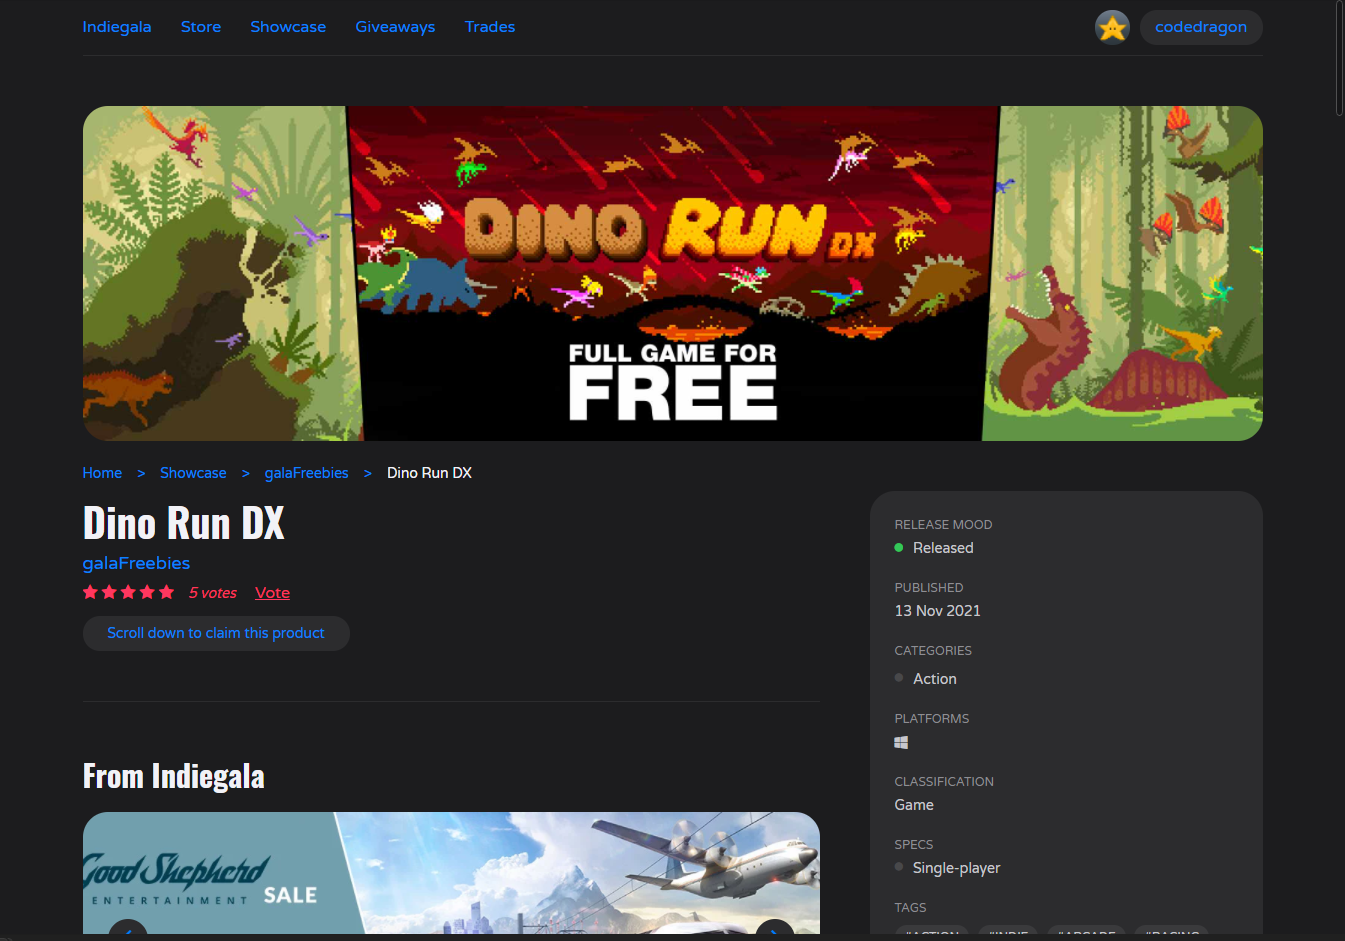Viewport: 1345px width, 941px height.
Task: Open the codedragon account button
Action: pyautogui.click(x=1201, y=27)
